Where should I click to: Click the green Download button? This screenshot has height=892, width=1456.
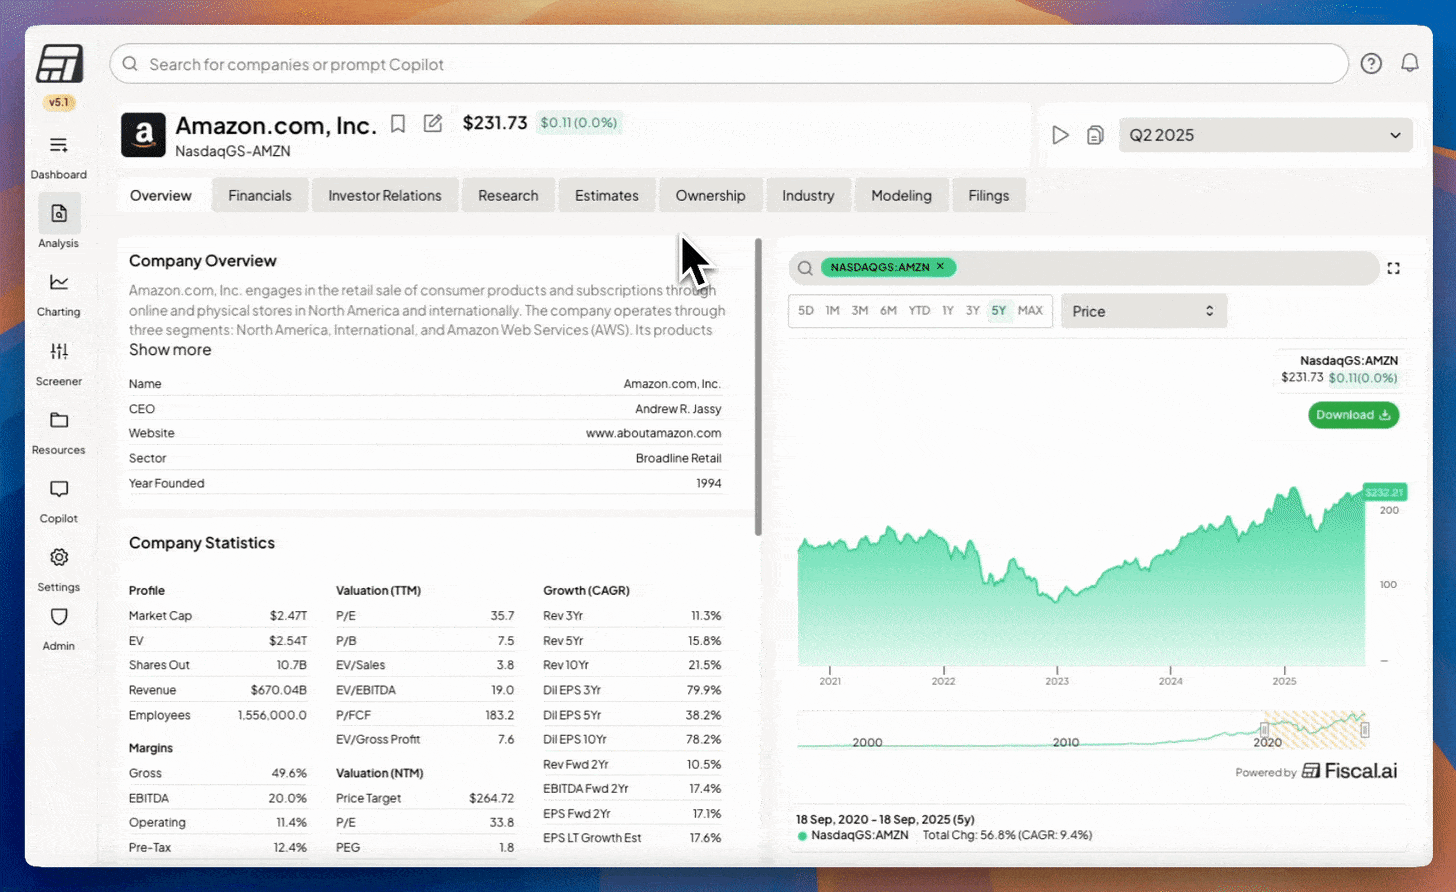click(1353, 415)
